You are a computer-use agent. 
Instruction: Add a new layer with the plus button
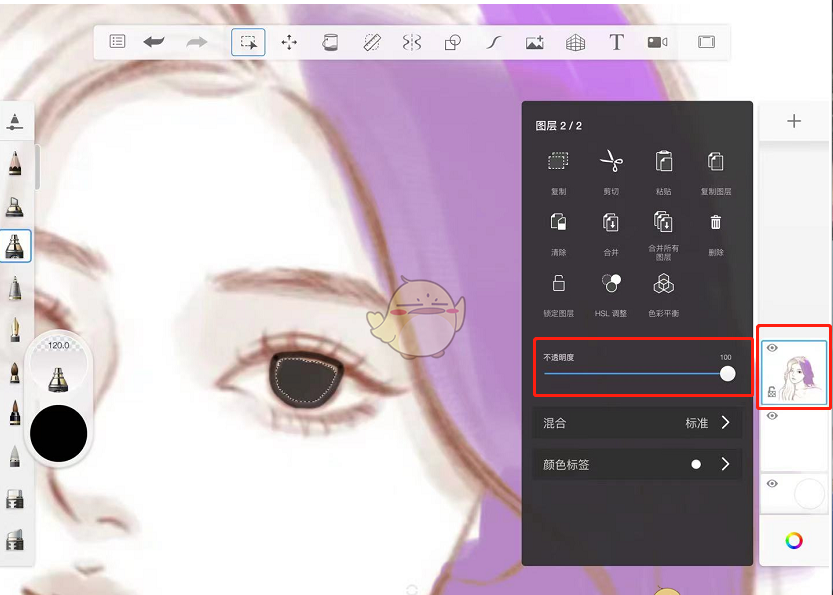[x=794, y=121]
